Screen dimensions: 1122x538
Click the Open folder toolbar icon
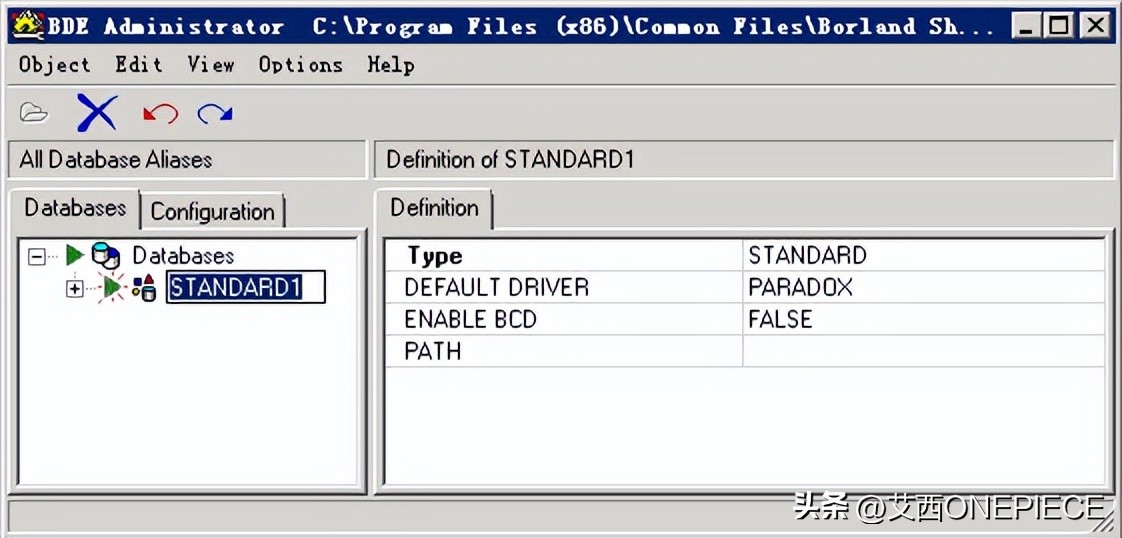pos(34,113)
